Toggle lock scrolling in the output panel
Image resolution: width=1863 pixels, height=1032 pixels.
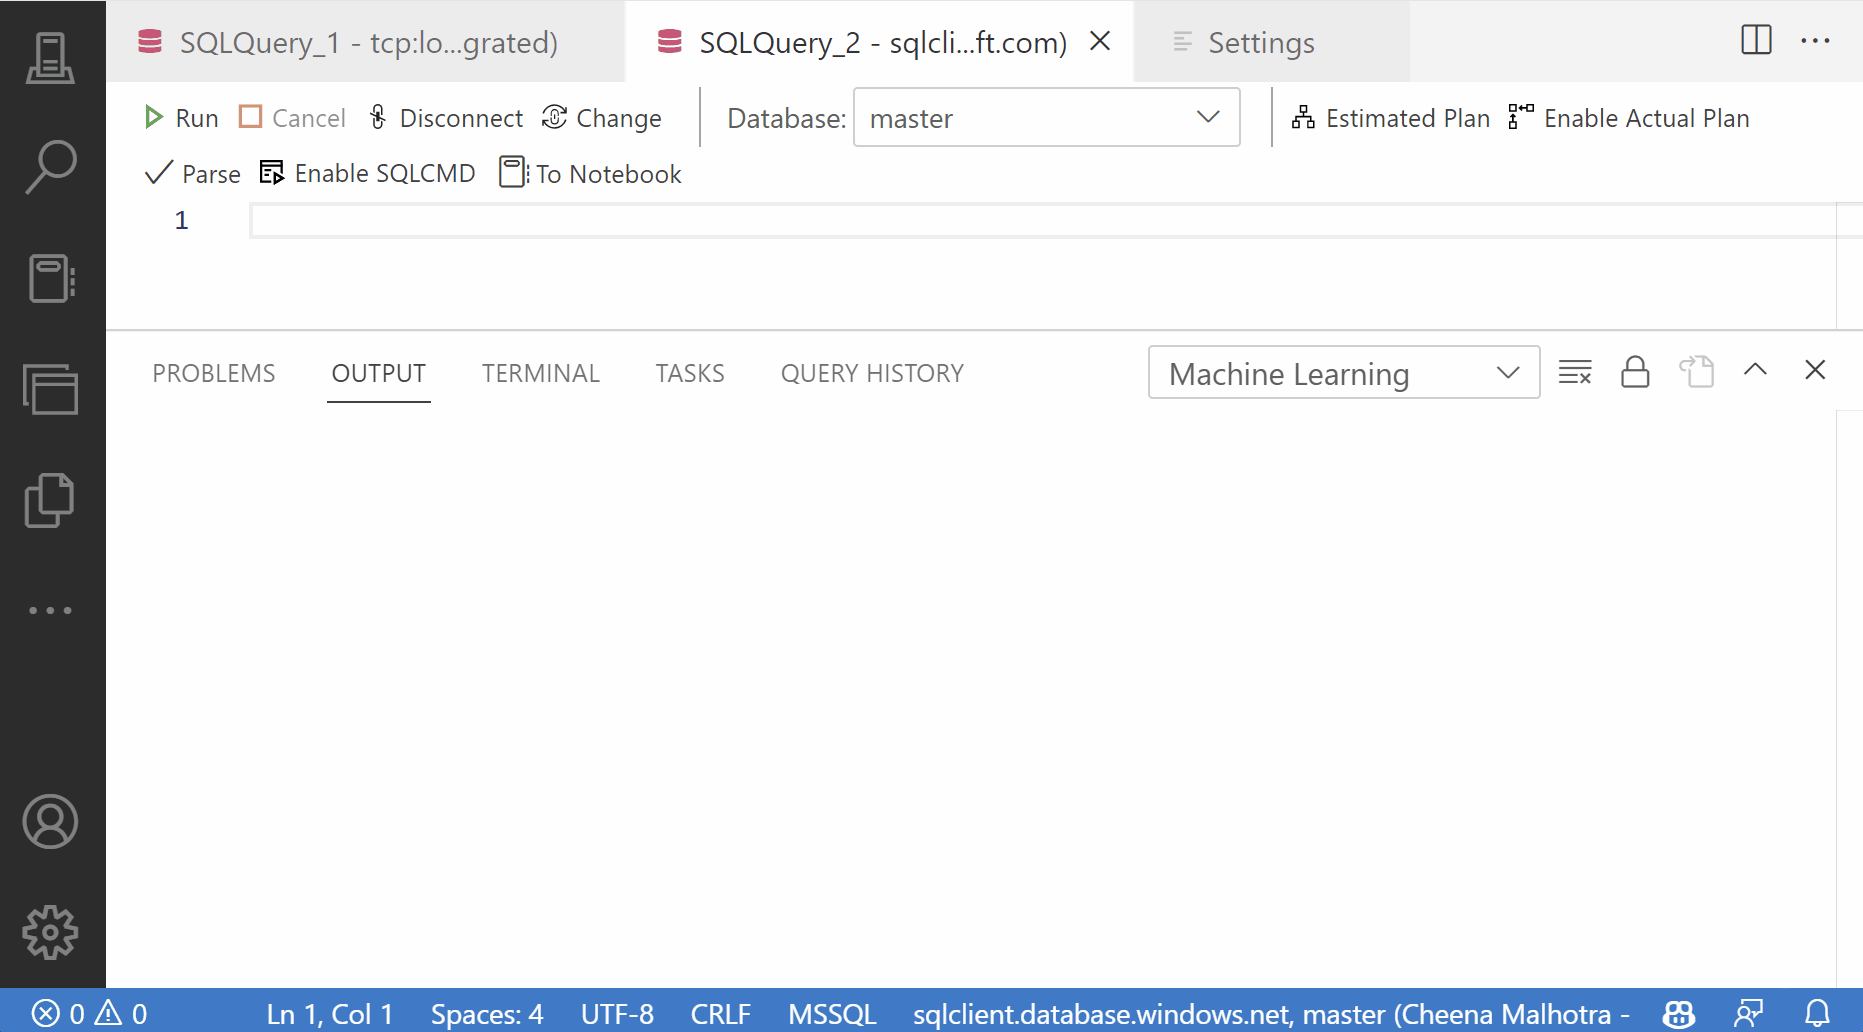[x=1635, y=371]
